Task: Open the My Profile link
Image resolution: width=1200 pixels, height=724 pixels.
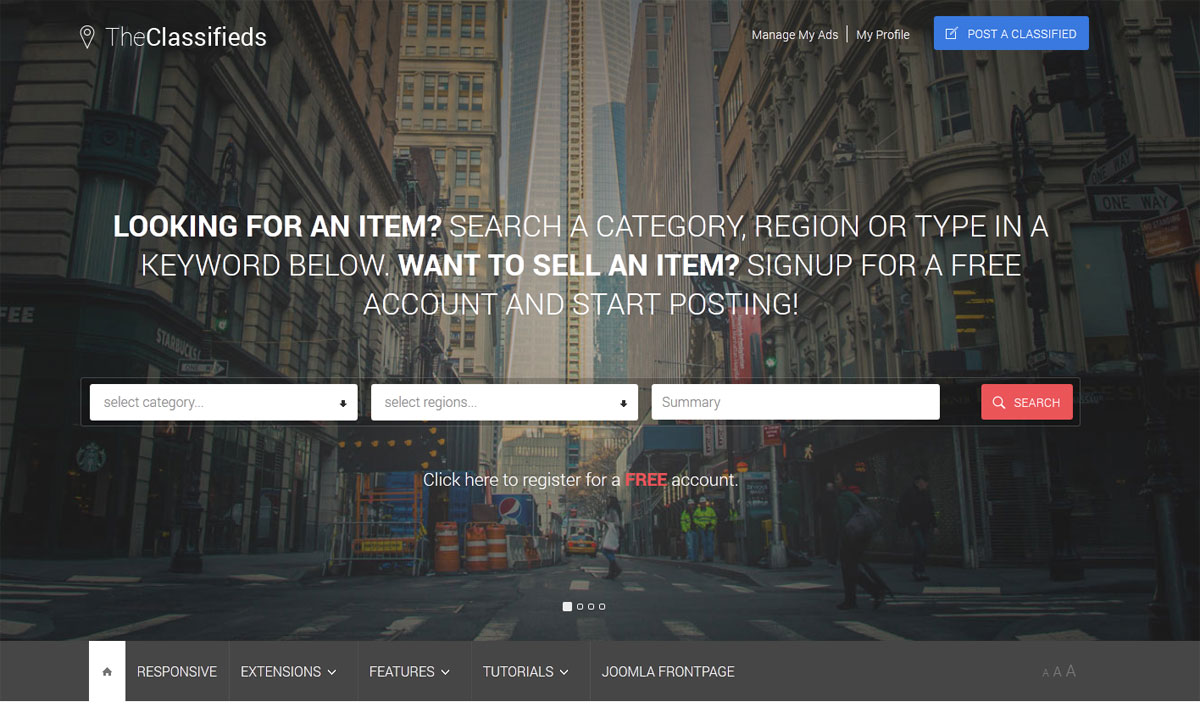Action: point(883,35)
